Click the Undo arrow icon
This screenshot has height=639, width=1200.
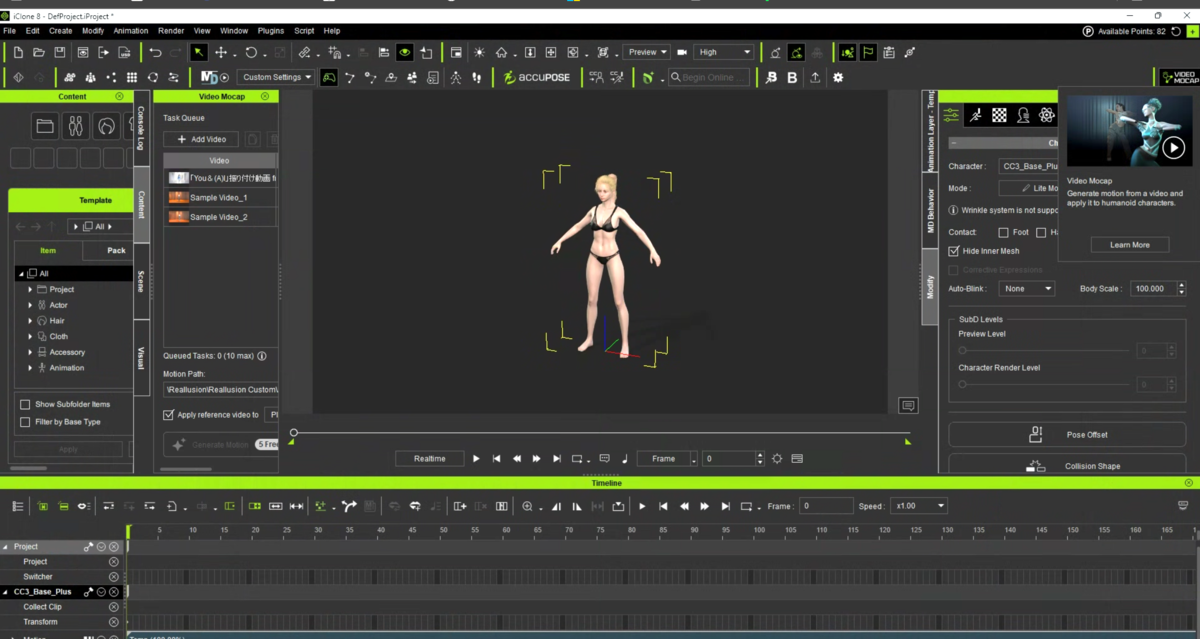pos(155,52)
